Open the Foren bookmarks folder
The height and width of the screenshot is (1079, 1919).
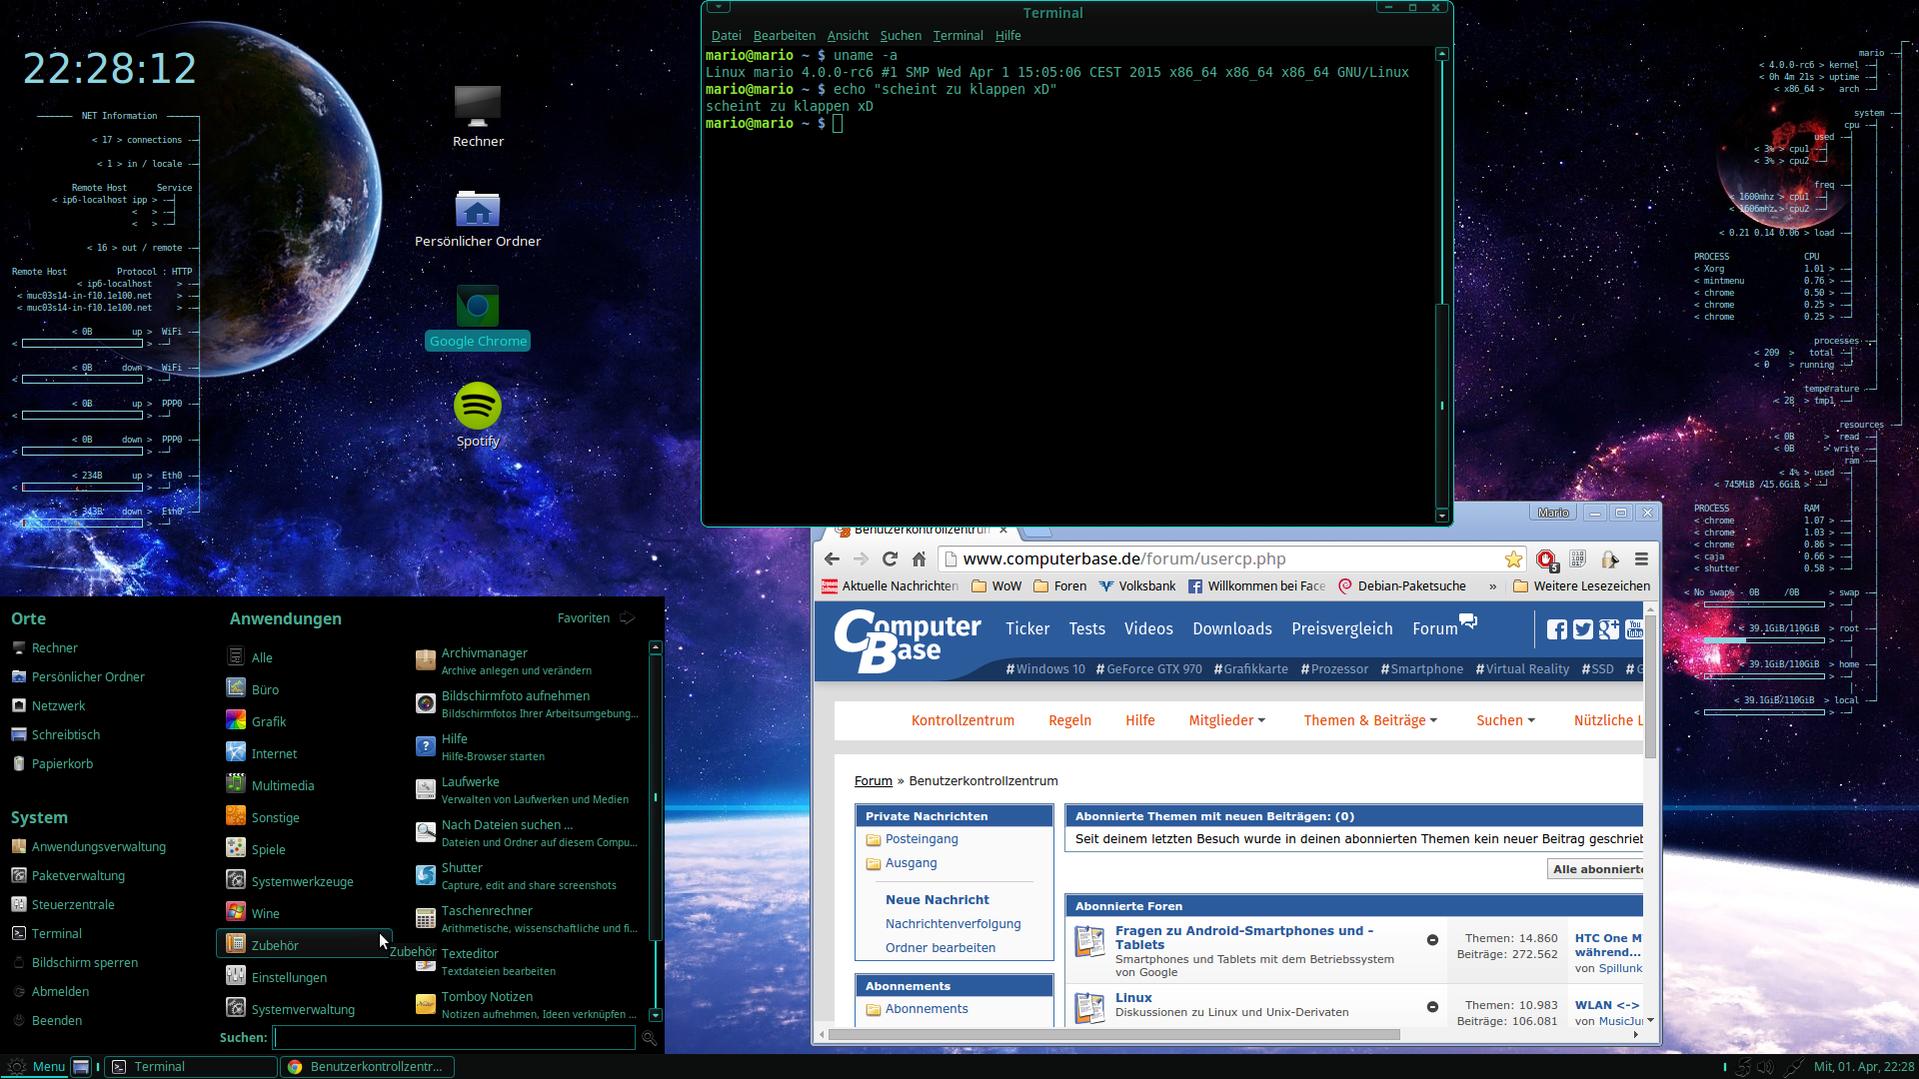click(1059, 586)
